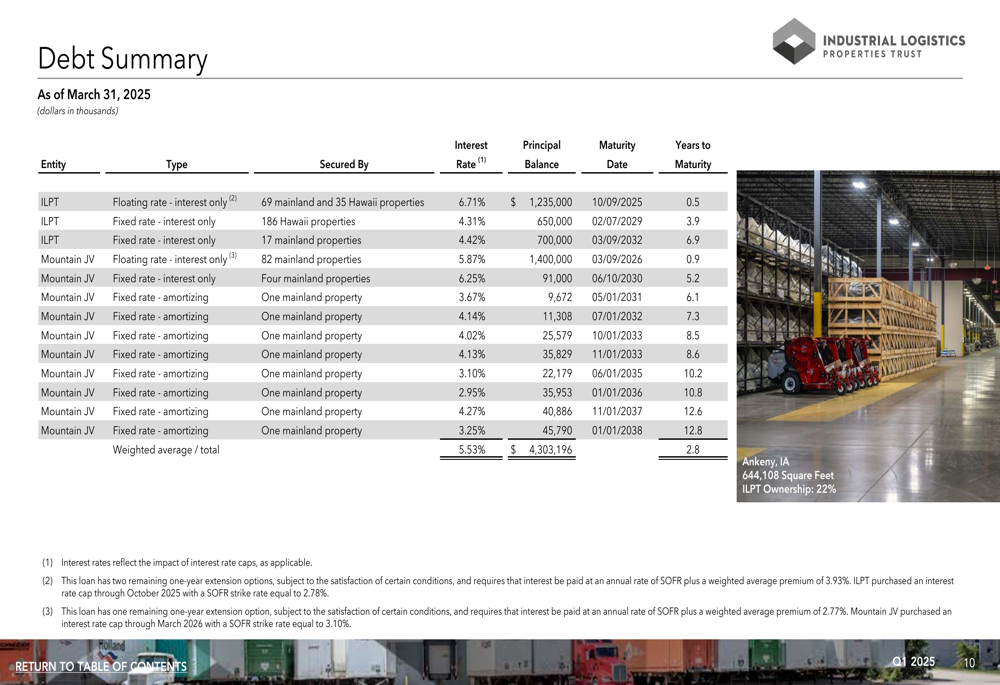
Task: Click the Entity column header
Action: (x=54, y=165)
